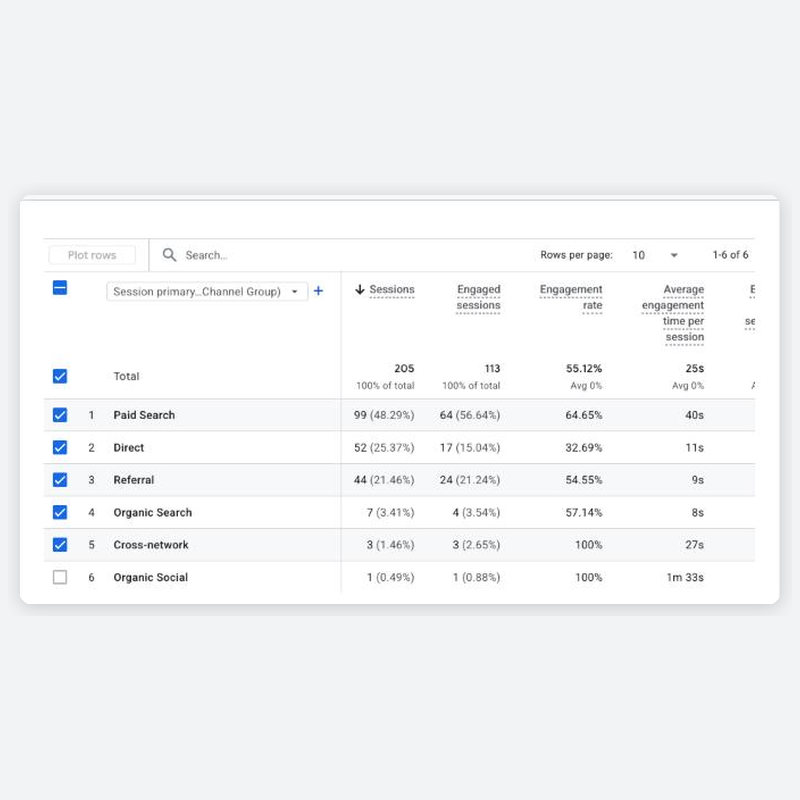Toggle the select-all header checkbox
The width and height of the screenshot is (800, 800).
point(60,288)
